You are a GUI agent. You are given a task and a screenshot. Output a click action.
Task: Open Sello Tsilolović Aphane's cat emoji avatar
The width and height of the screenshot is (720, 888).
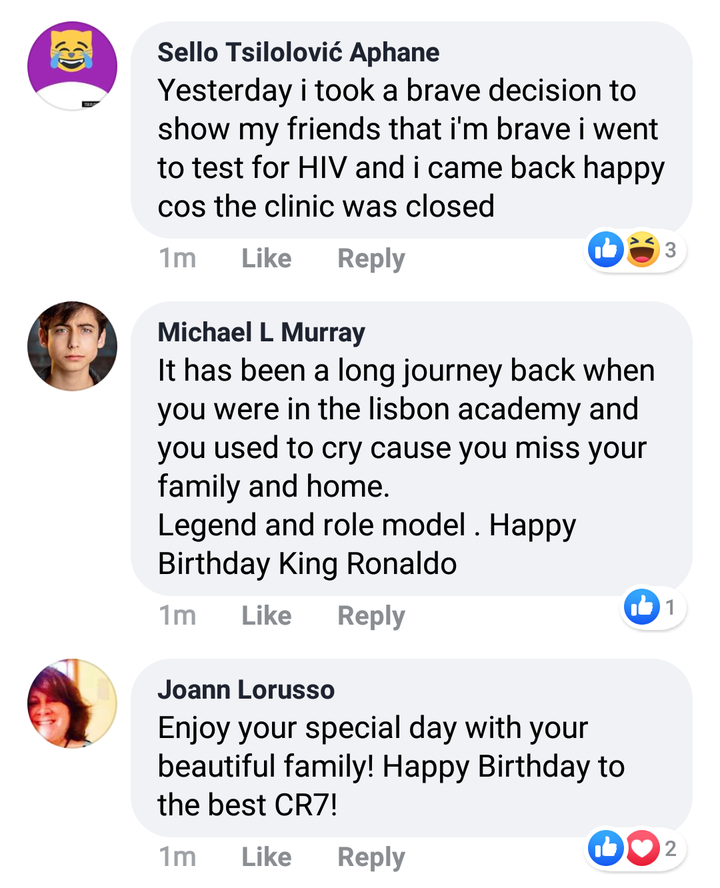click(x=73, y=66)
